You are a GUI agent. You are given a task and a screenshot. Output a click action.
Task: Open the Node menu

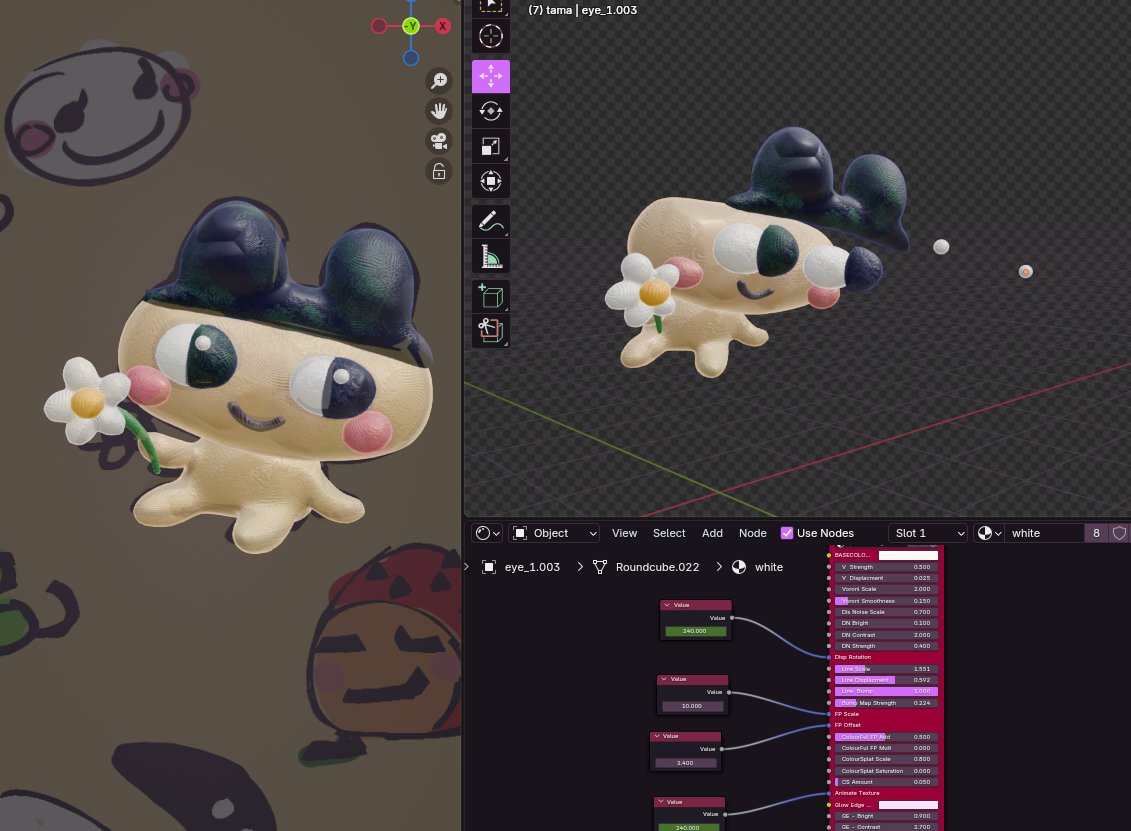tap(752, 533)
